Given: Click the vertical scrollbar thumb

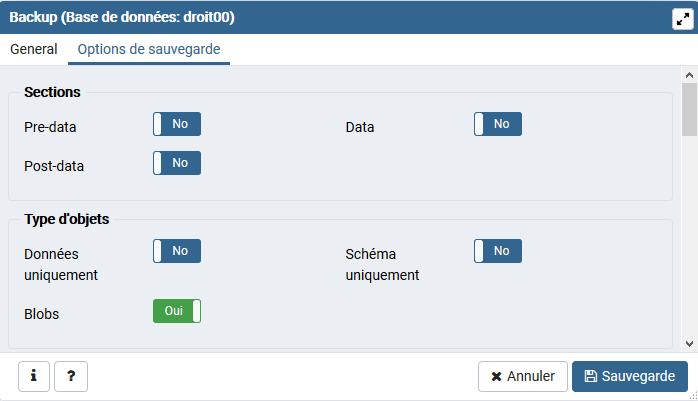Looking at the screenshot, I should [x=689, y=108].
